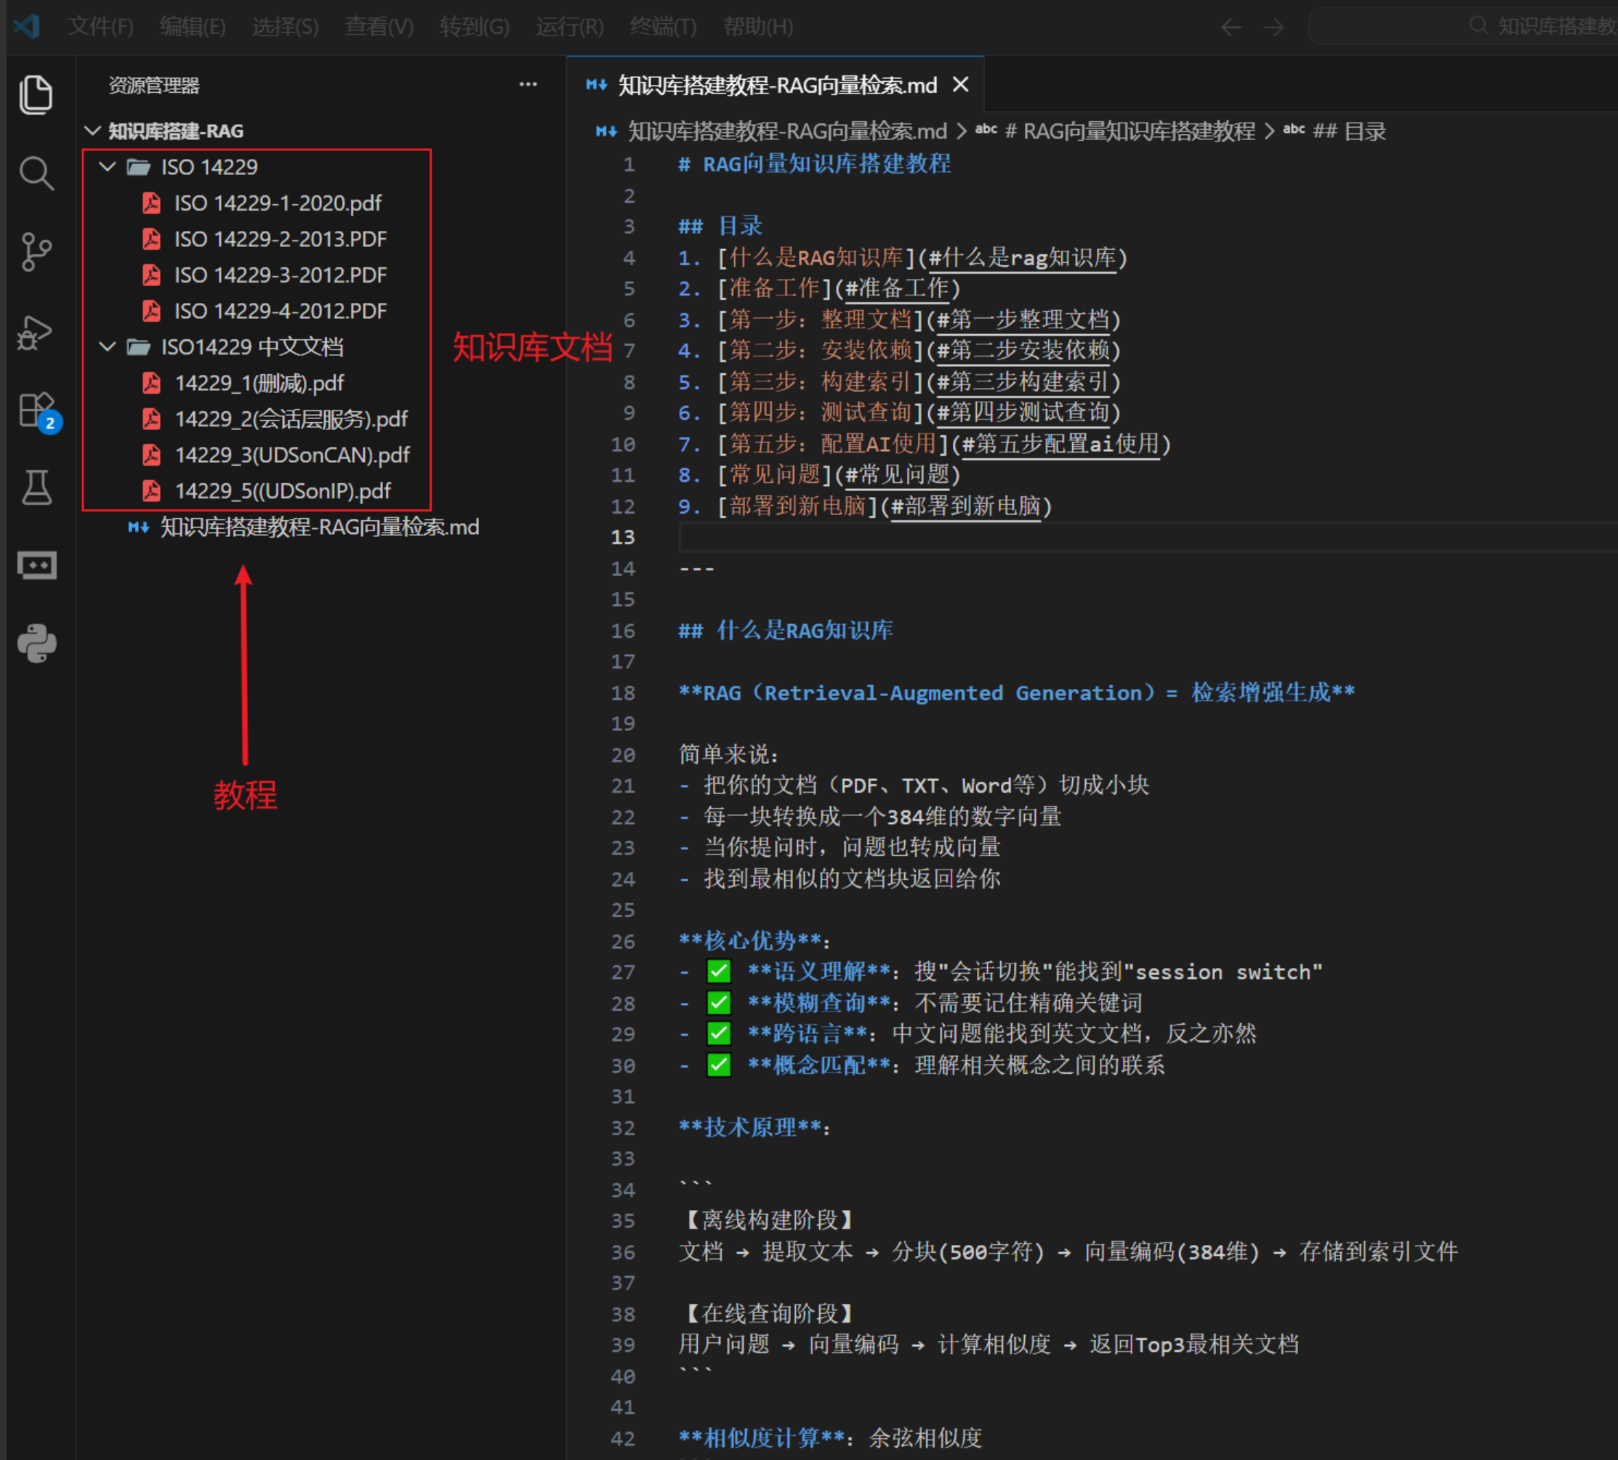Image resolution: width=1618 pixels, height=1460 pixels.
Task: Open 14229_2(会话层服务).pdf file
Action: pos(291,419)
